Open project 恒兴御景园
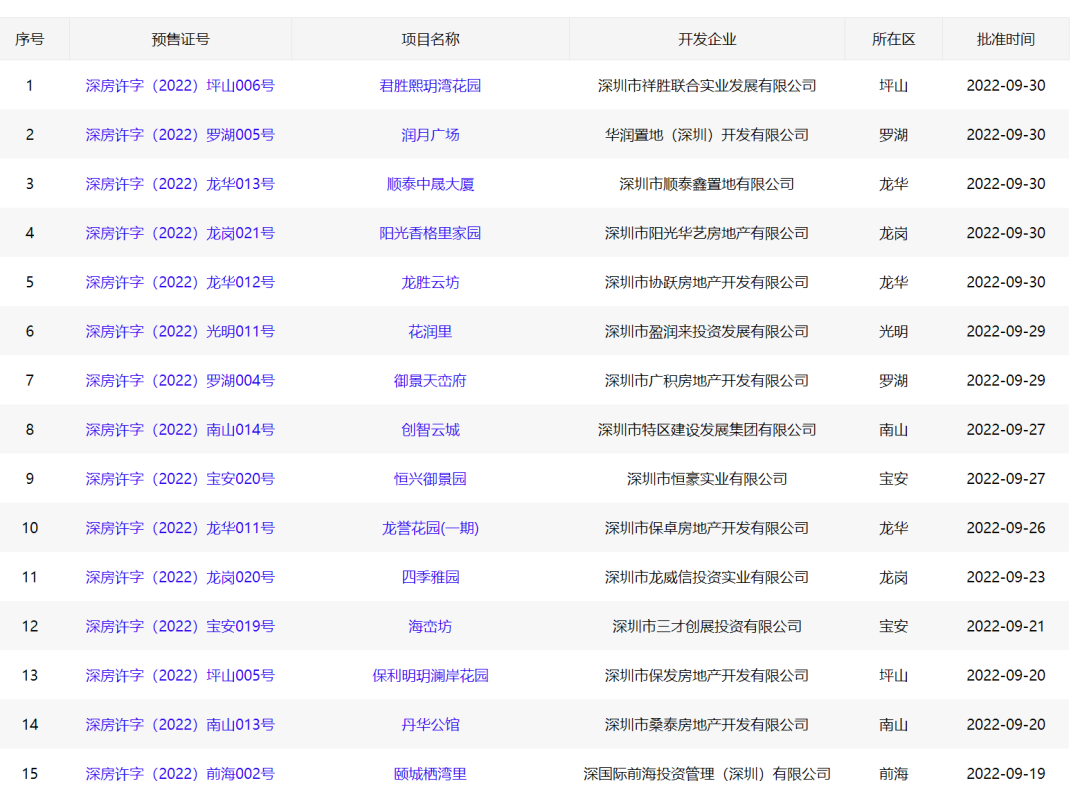Image resolution: width=1080 pixels, height=808 pixels. click(430, 479)
